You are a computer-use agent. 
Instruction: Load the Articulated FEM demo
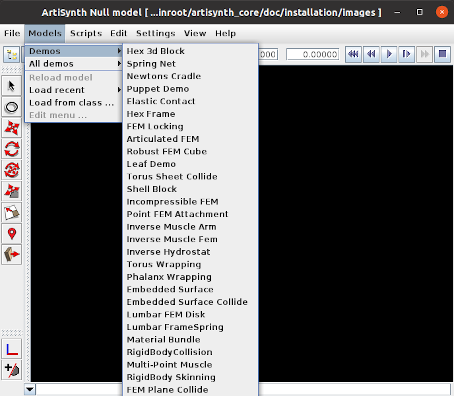coord(191,139)
